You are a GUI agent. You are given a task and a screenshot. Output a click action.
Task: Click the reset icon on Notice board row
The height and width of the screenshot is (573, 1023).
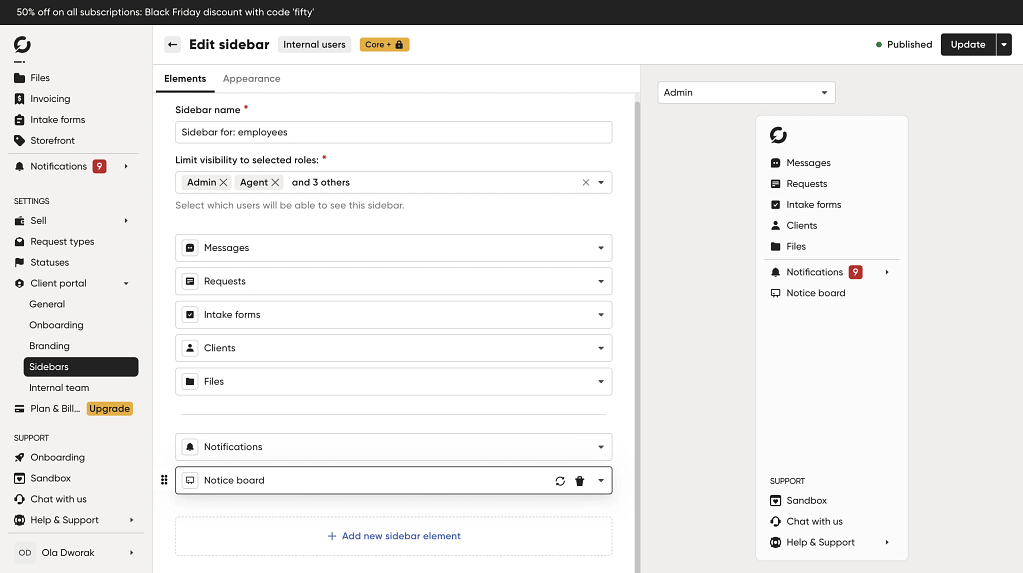pyautogui.click(x=560, y=481)
